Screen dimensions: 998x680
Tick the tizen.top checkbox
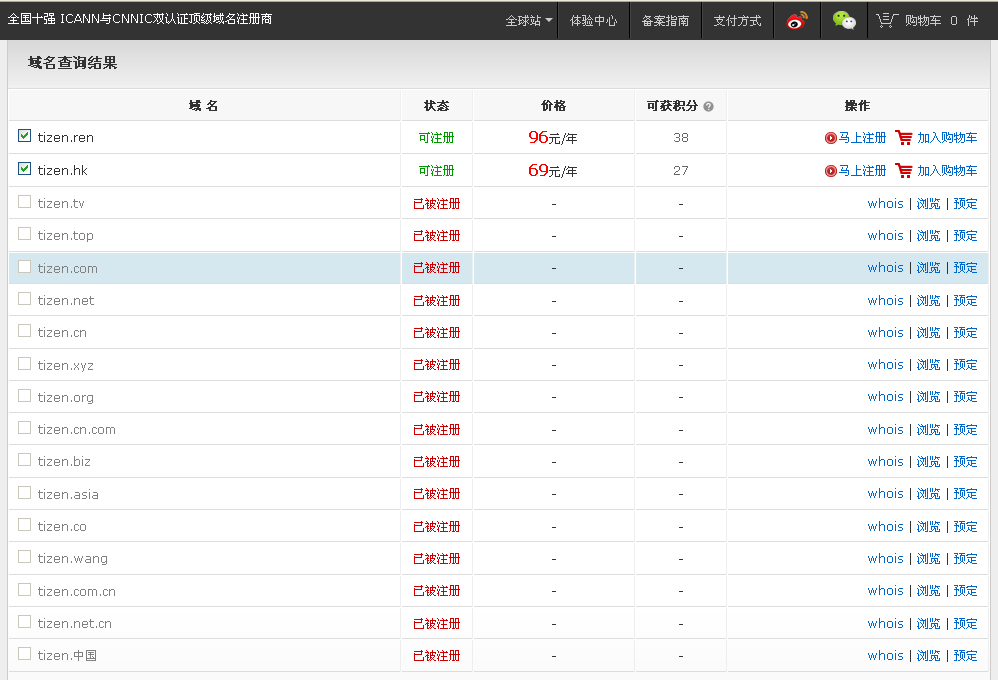[24, 234]
